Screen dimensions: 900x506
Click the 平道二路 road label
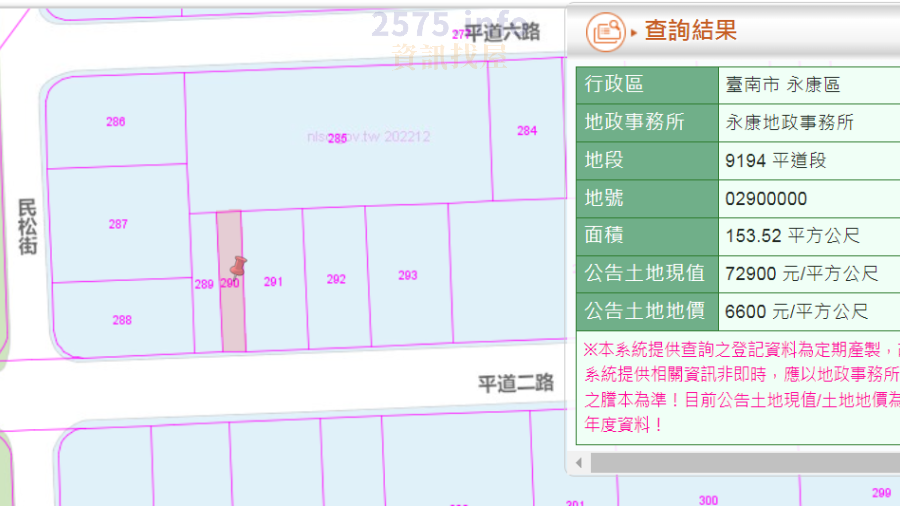click(516, 383)
